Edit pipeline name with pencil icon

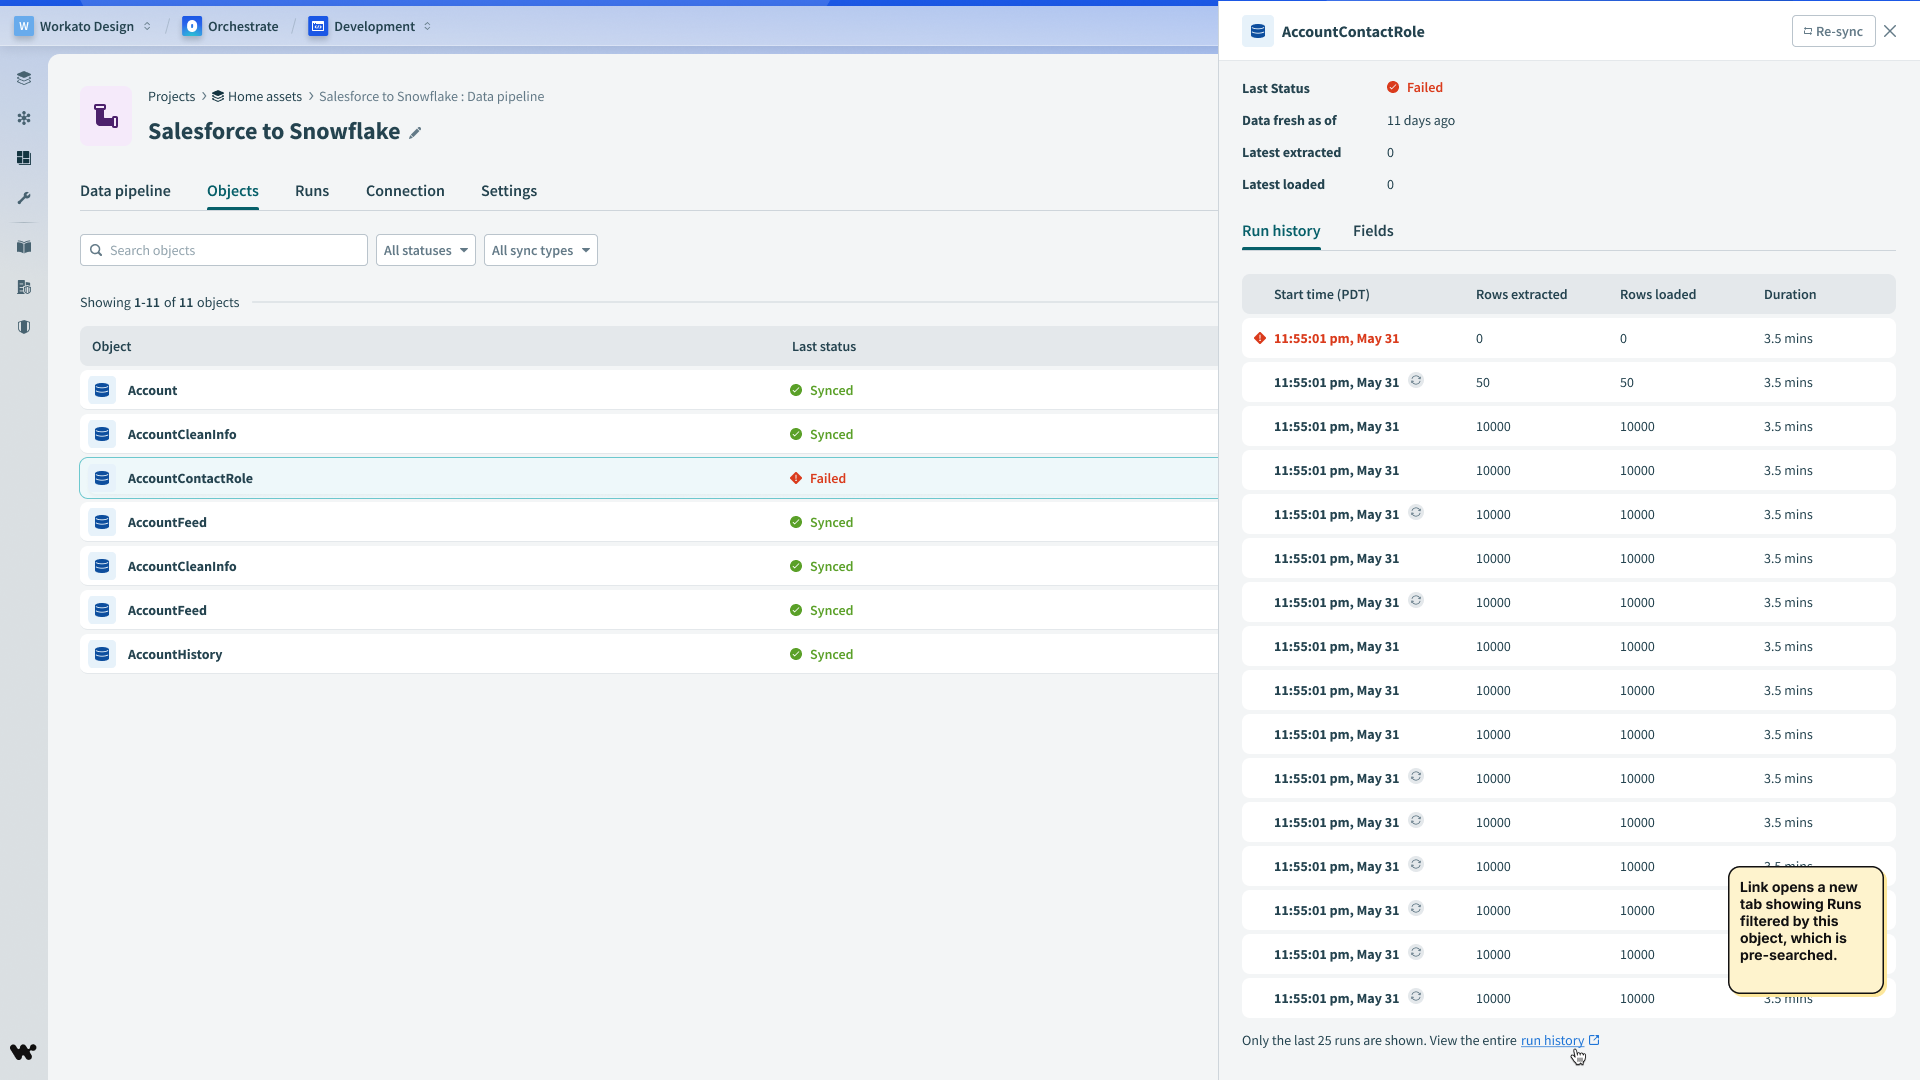pyautogui.click(x=415, y=133)
